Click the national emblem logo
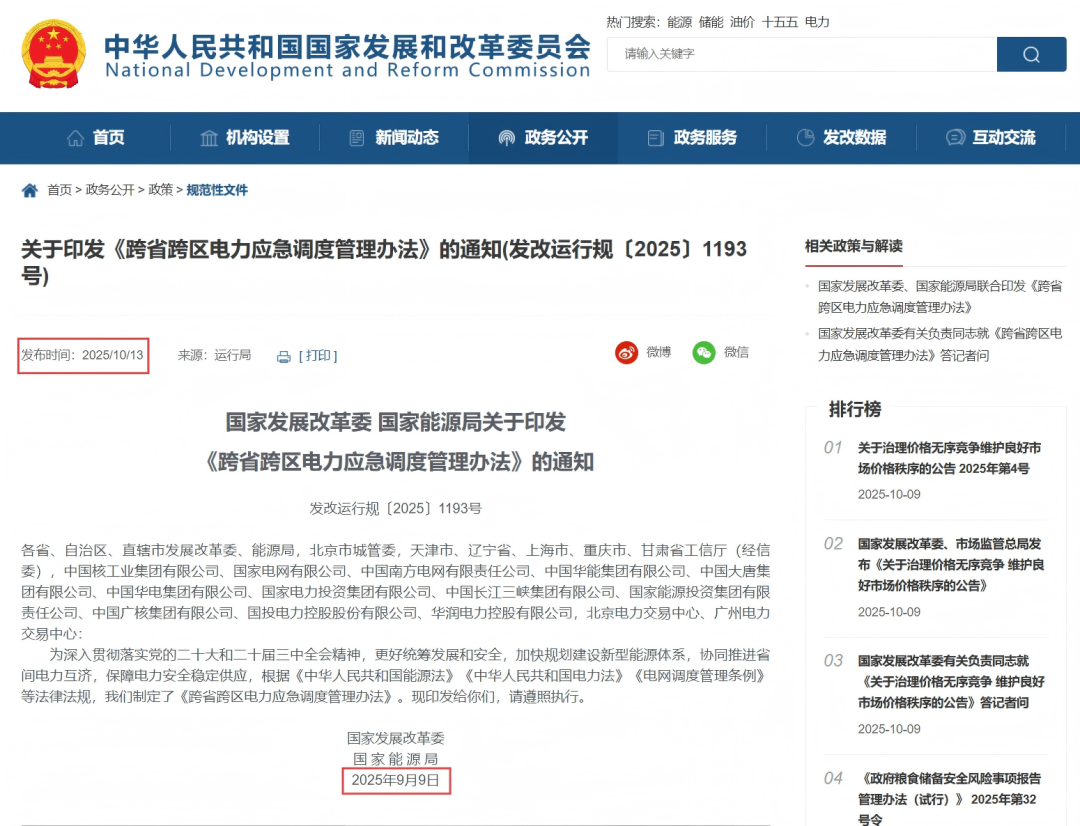The height and width of the screenshot is (826, 1080). tap(54, 54)
